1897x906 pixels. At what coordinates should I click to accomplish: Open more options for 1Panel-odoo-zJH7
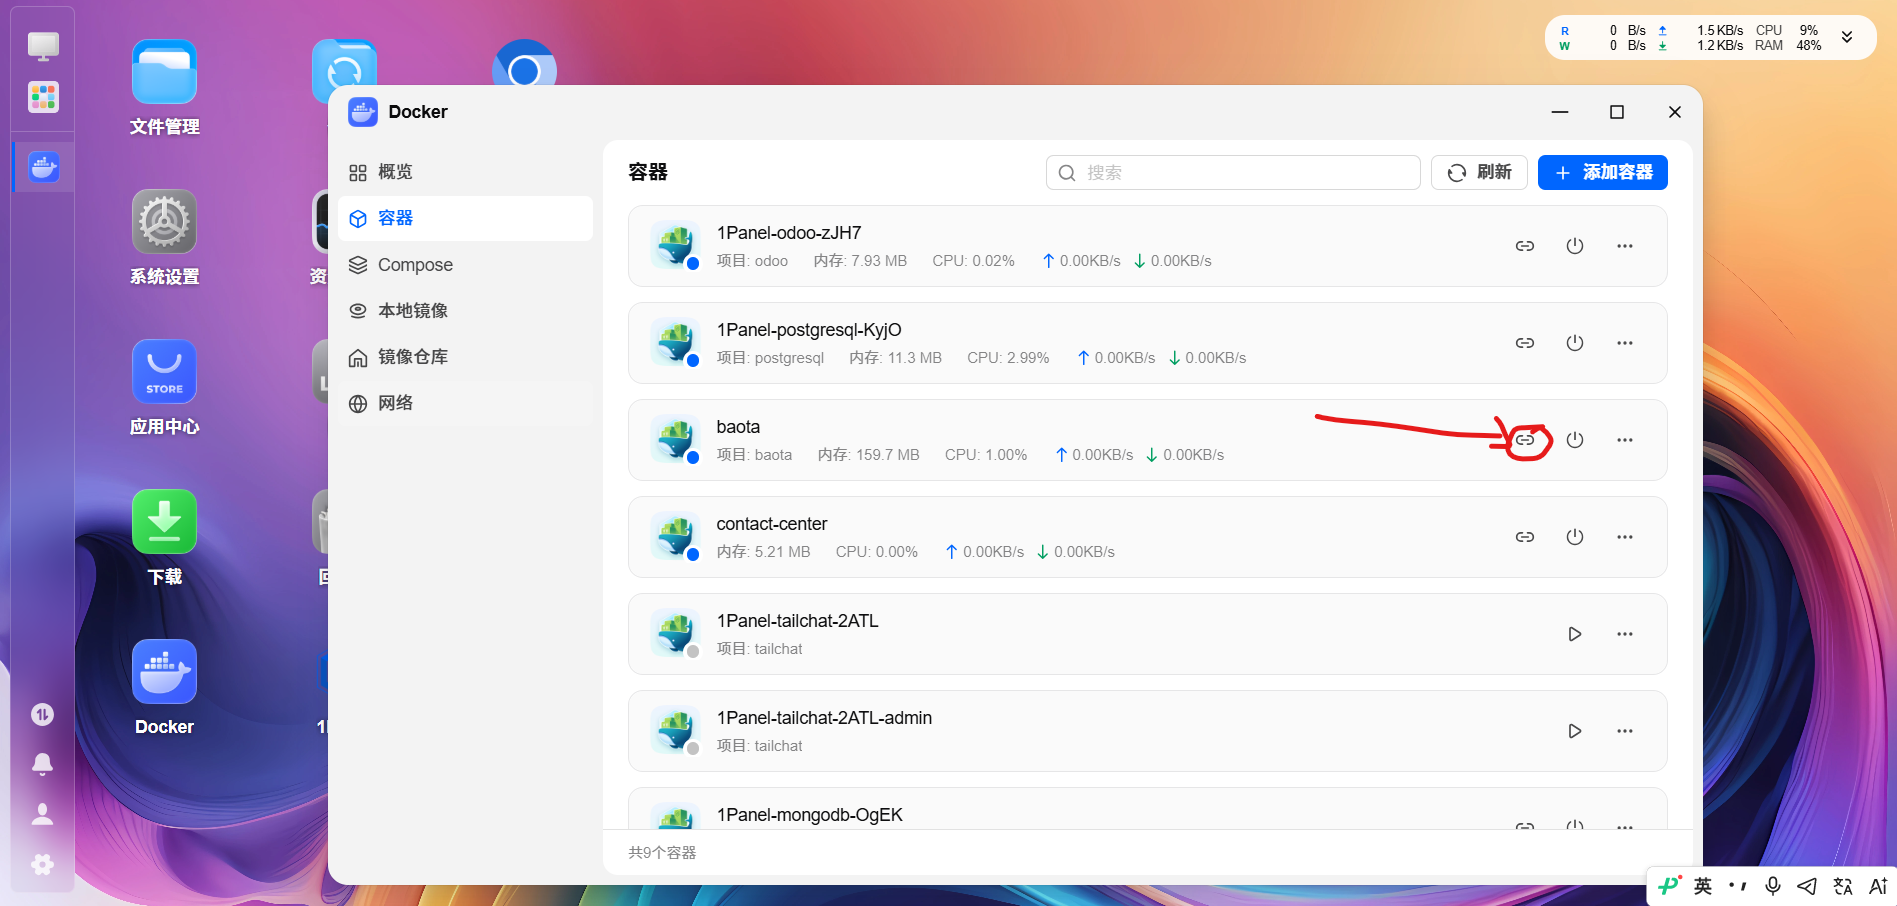pos(1624,246)
